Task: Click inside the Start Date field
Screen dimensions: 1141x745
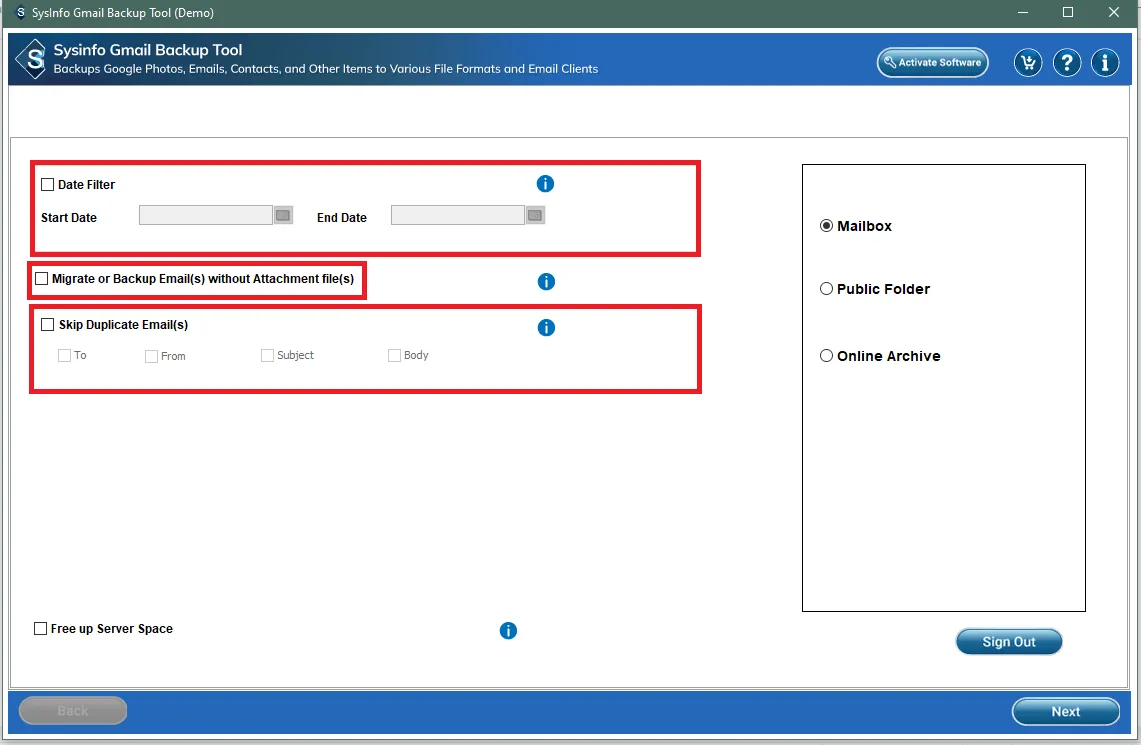Action: point(206,215)
